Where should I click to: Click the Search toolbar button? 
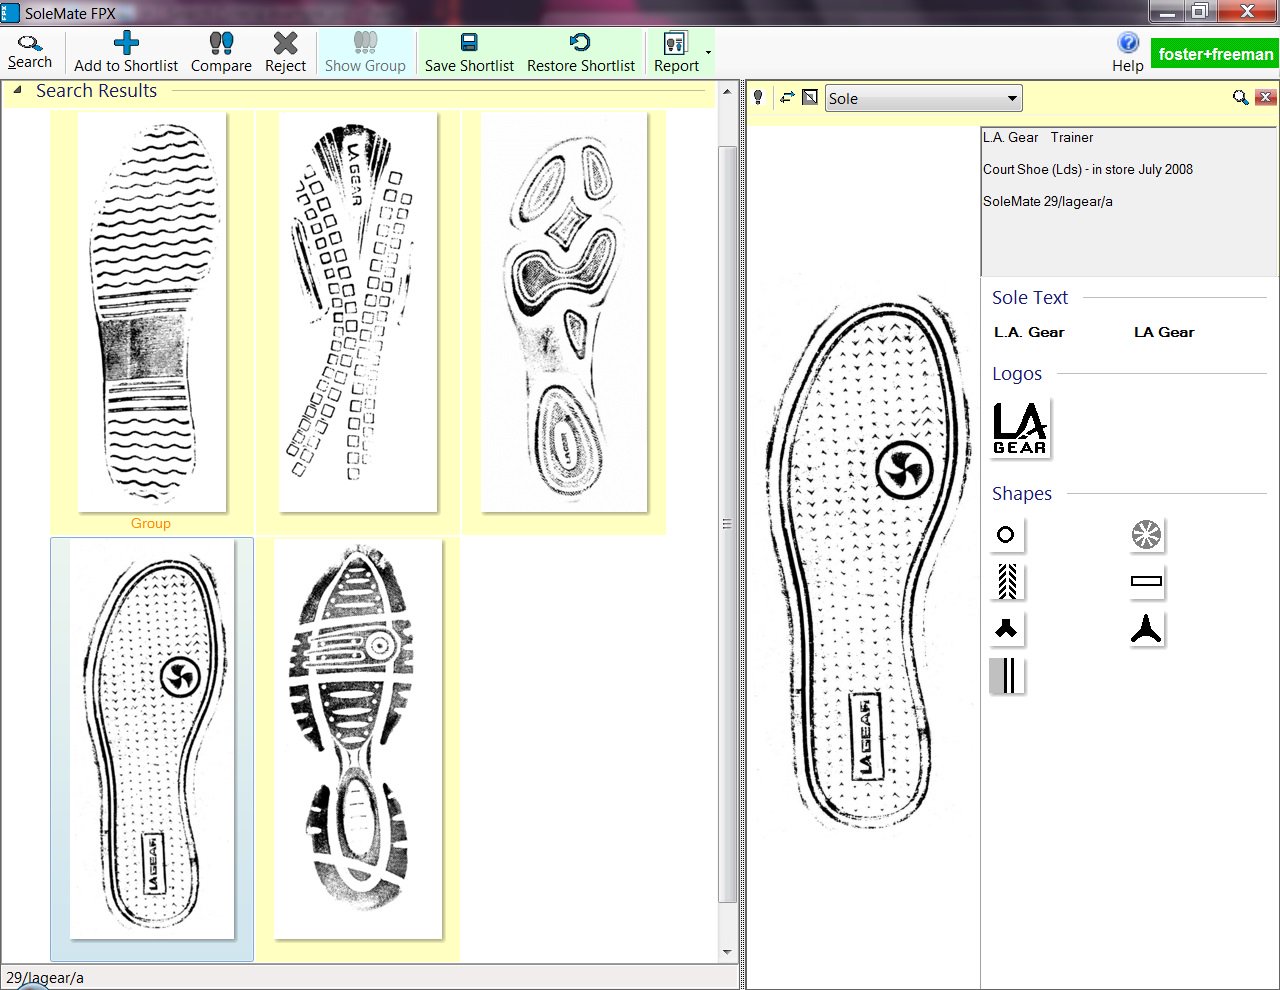coord(30,52)
